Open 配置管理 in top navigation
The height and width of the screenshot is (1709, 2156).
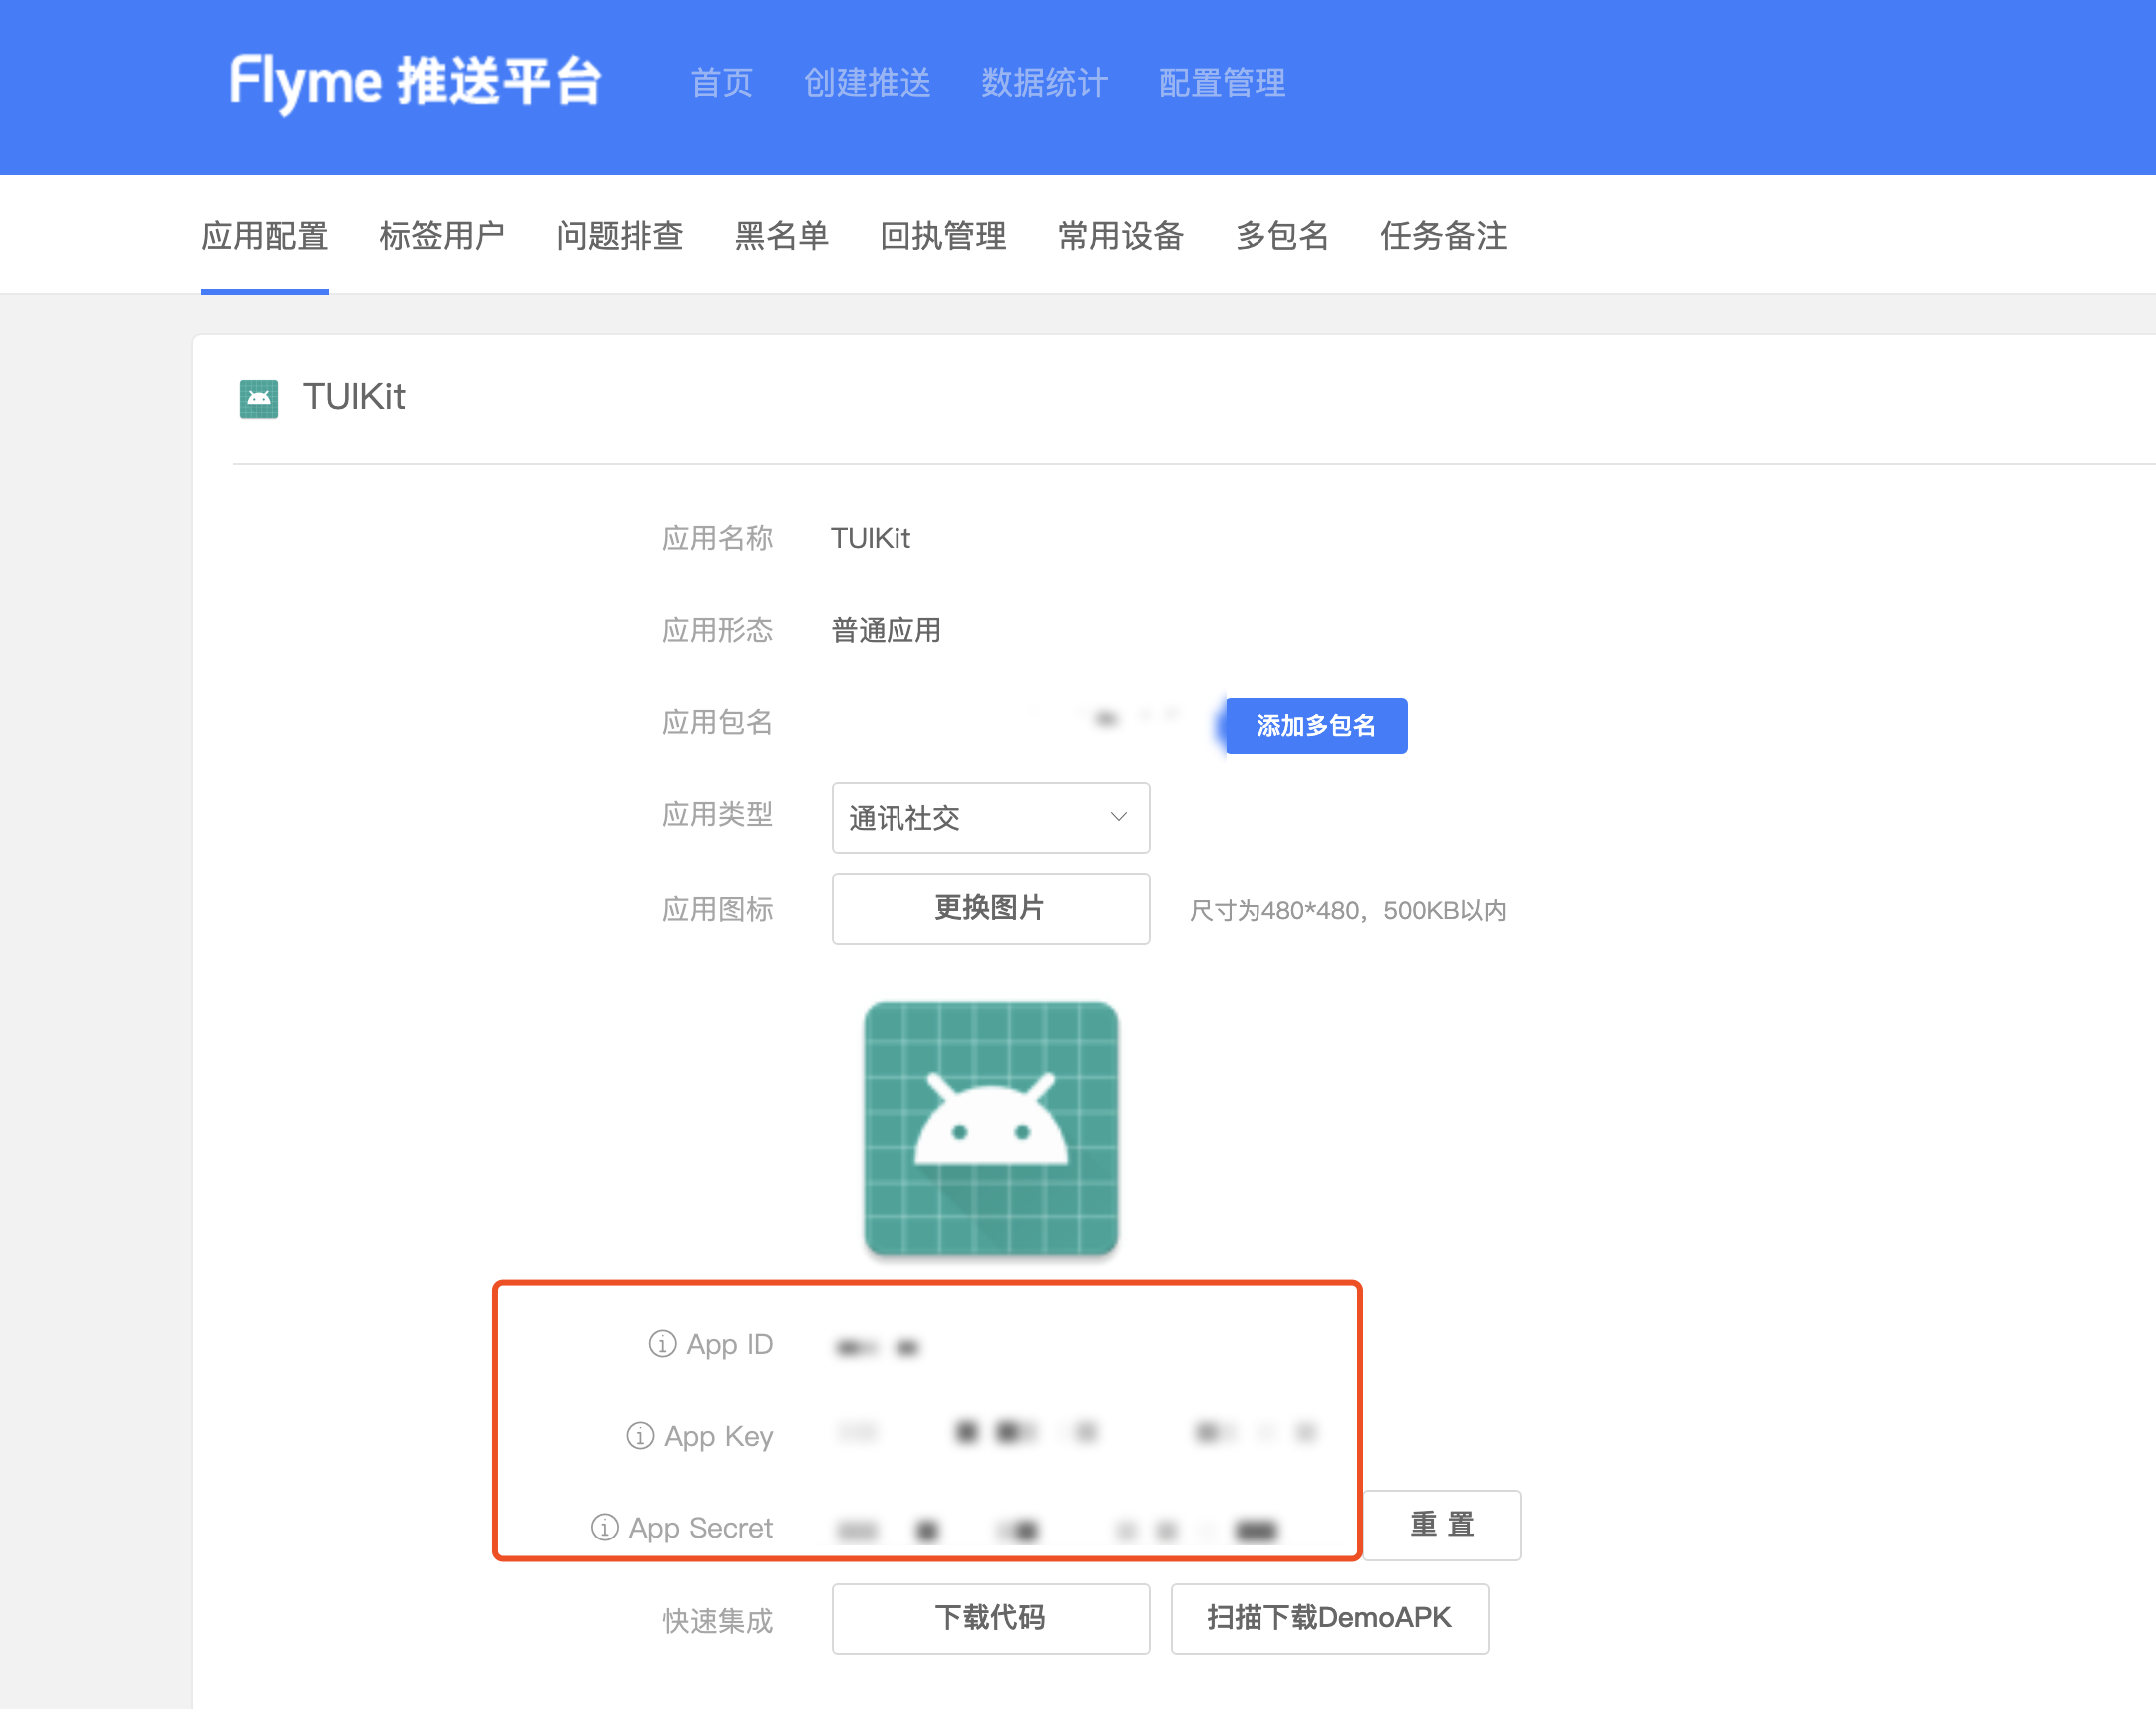point(1221,83)
